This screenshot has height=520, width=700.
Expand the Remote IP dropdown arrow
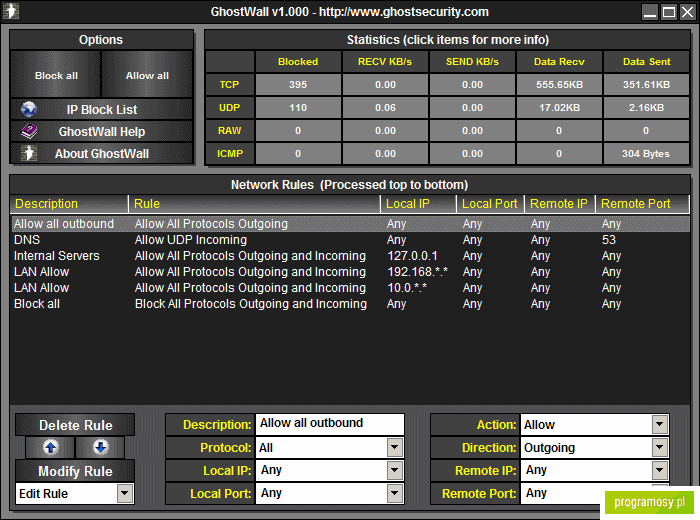coord(659,470)
